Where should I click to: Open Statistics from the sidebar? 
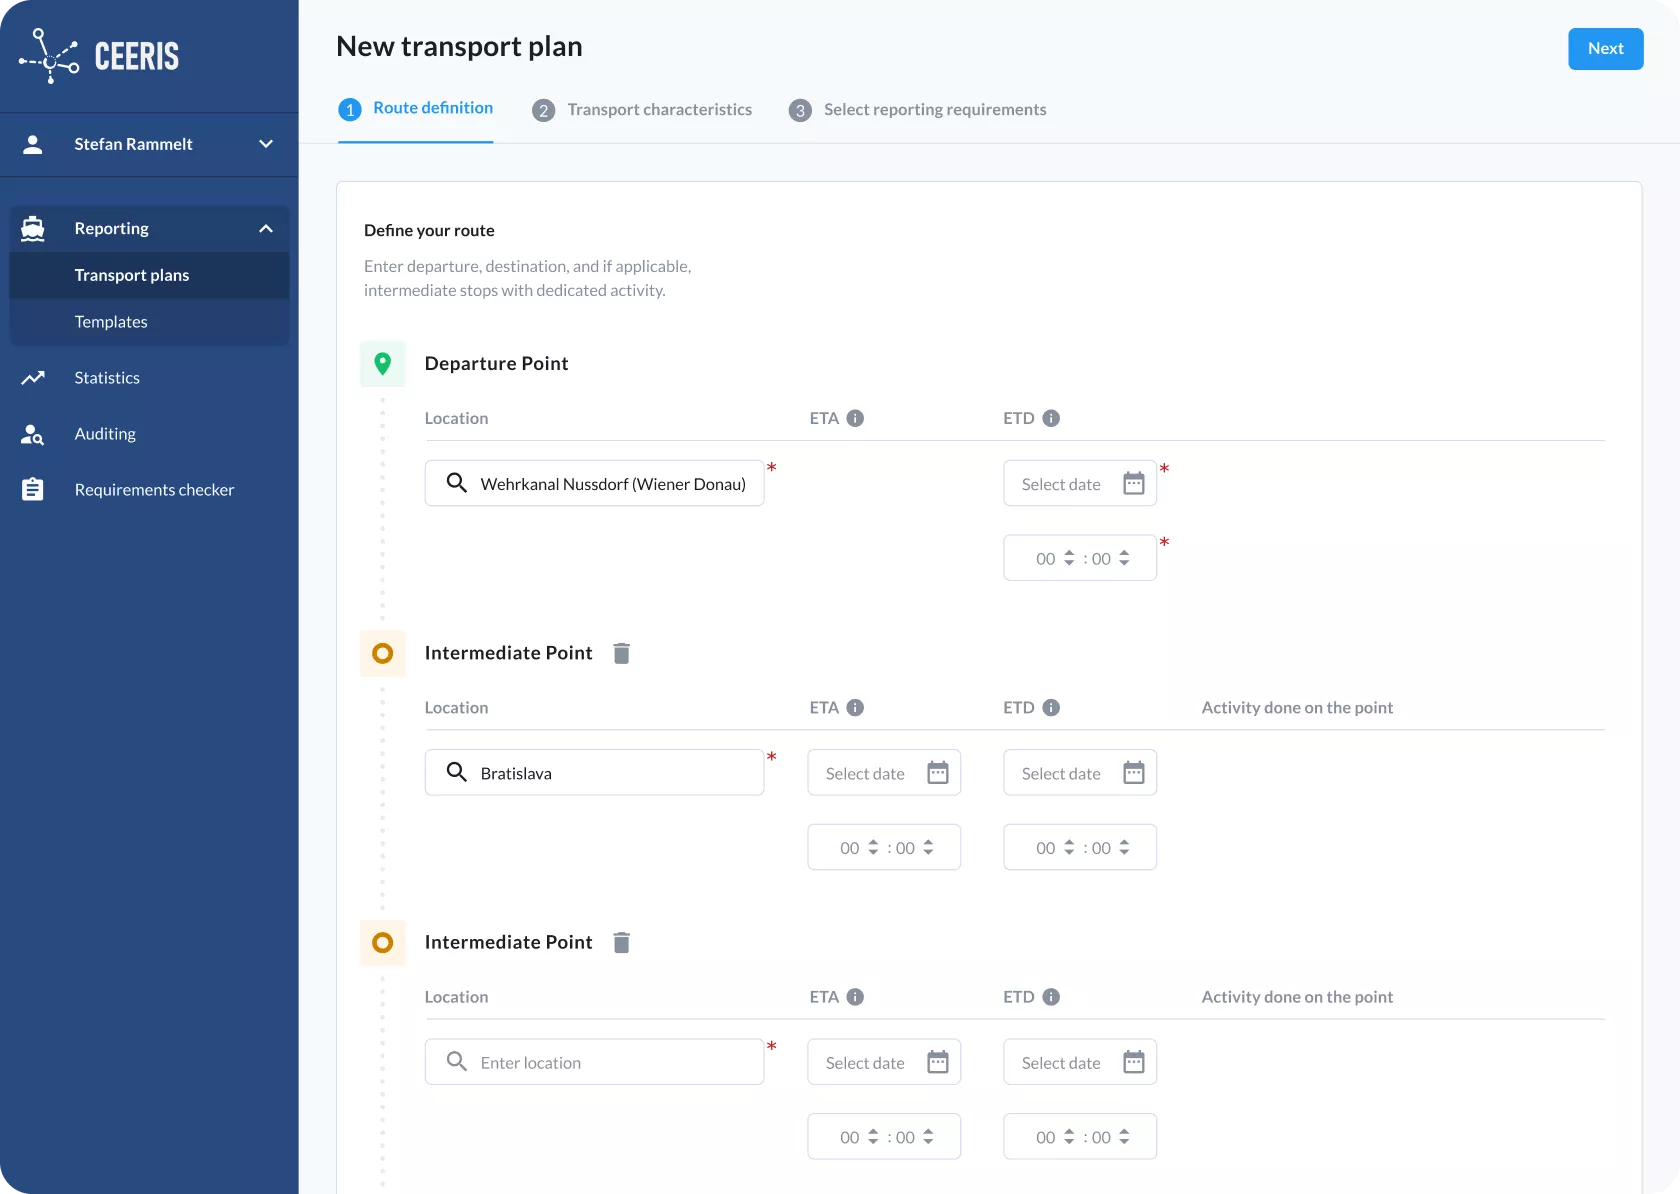[107, 378]
